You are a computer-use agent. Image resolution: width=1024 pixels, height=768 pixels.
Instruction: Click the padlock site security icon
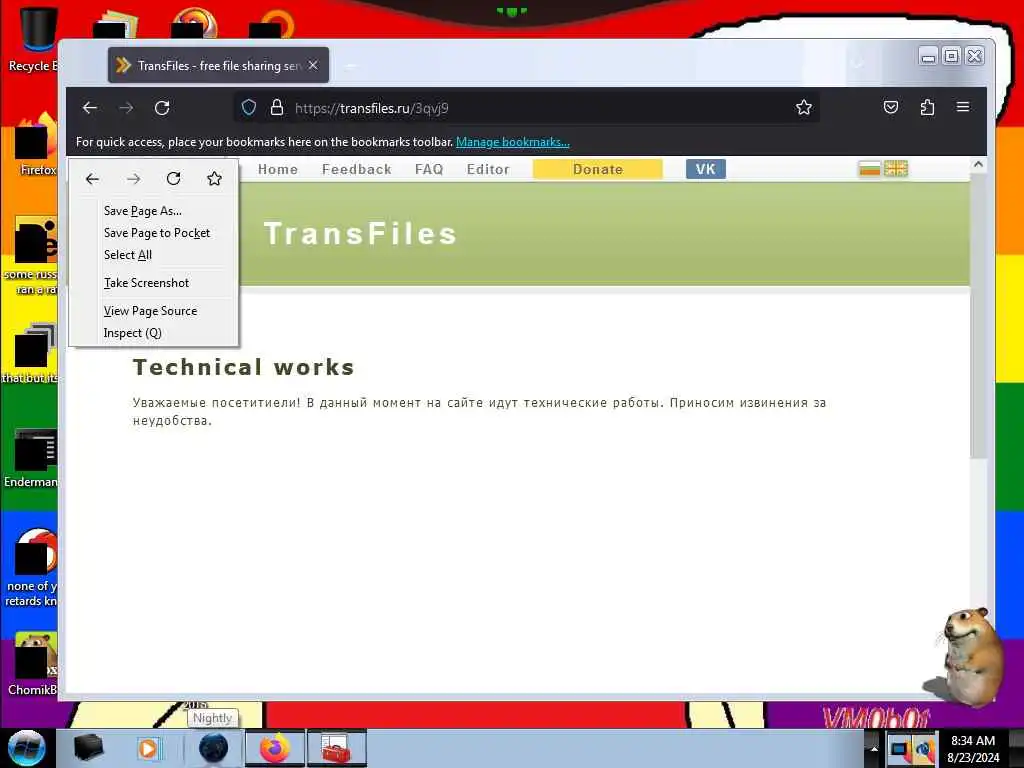(277, 108)
